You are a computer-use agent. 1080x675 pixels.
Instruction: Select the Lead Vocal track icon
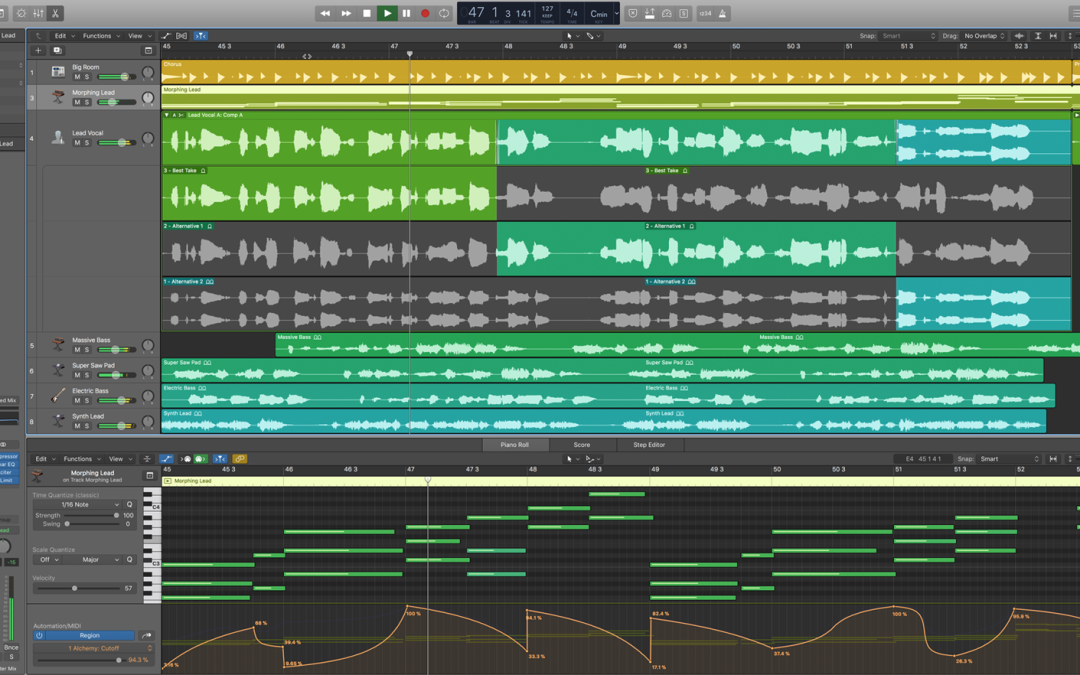coord(58,138)
